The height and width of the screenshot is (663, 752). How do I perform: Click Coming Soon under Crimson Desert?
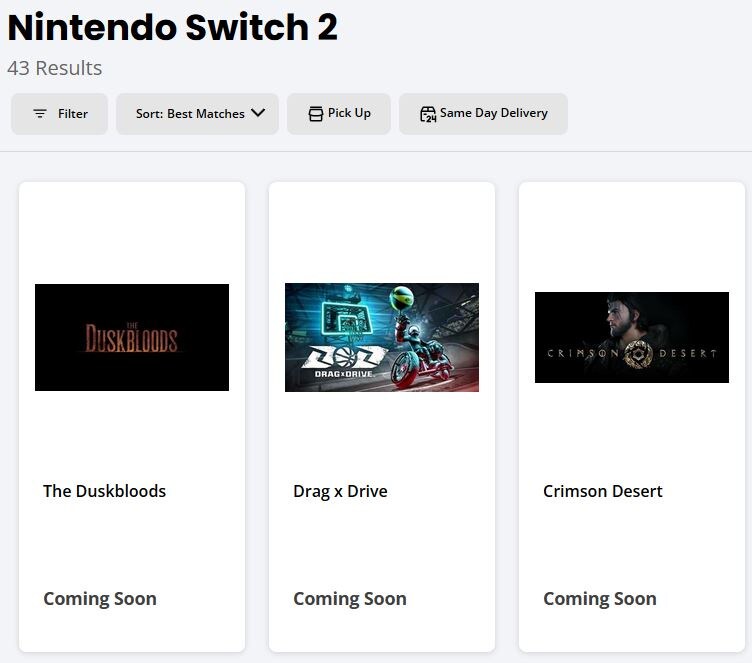(600, 599)
